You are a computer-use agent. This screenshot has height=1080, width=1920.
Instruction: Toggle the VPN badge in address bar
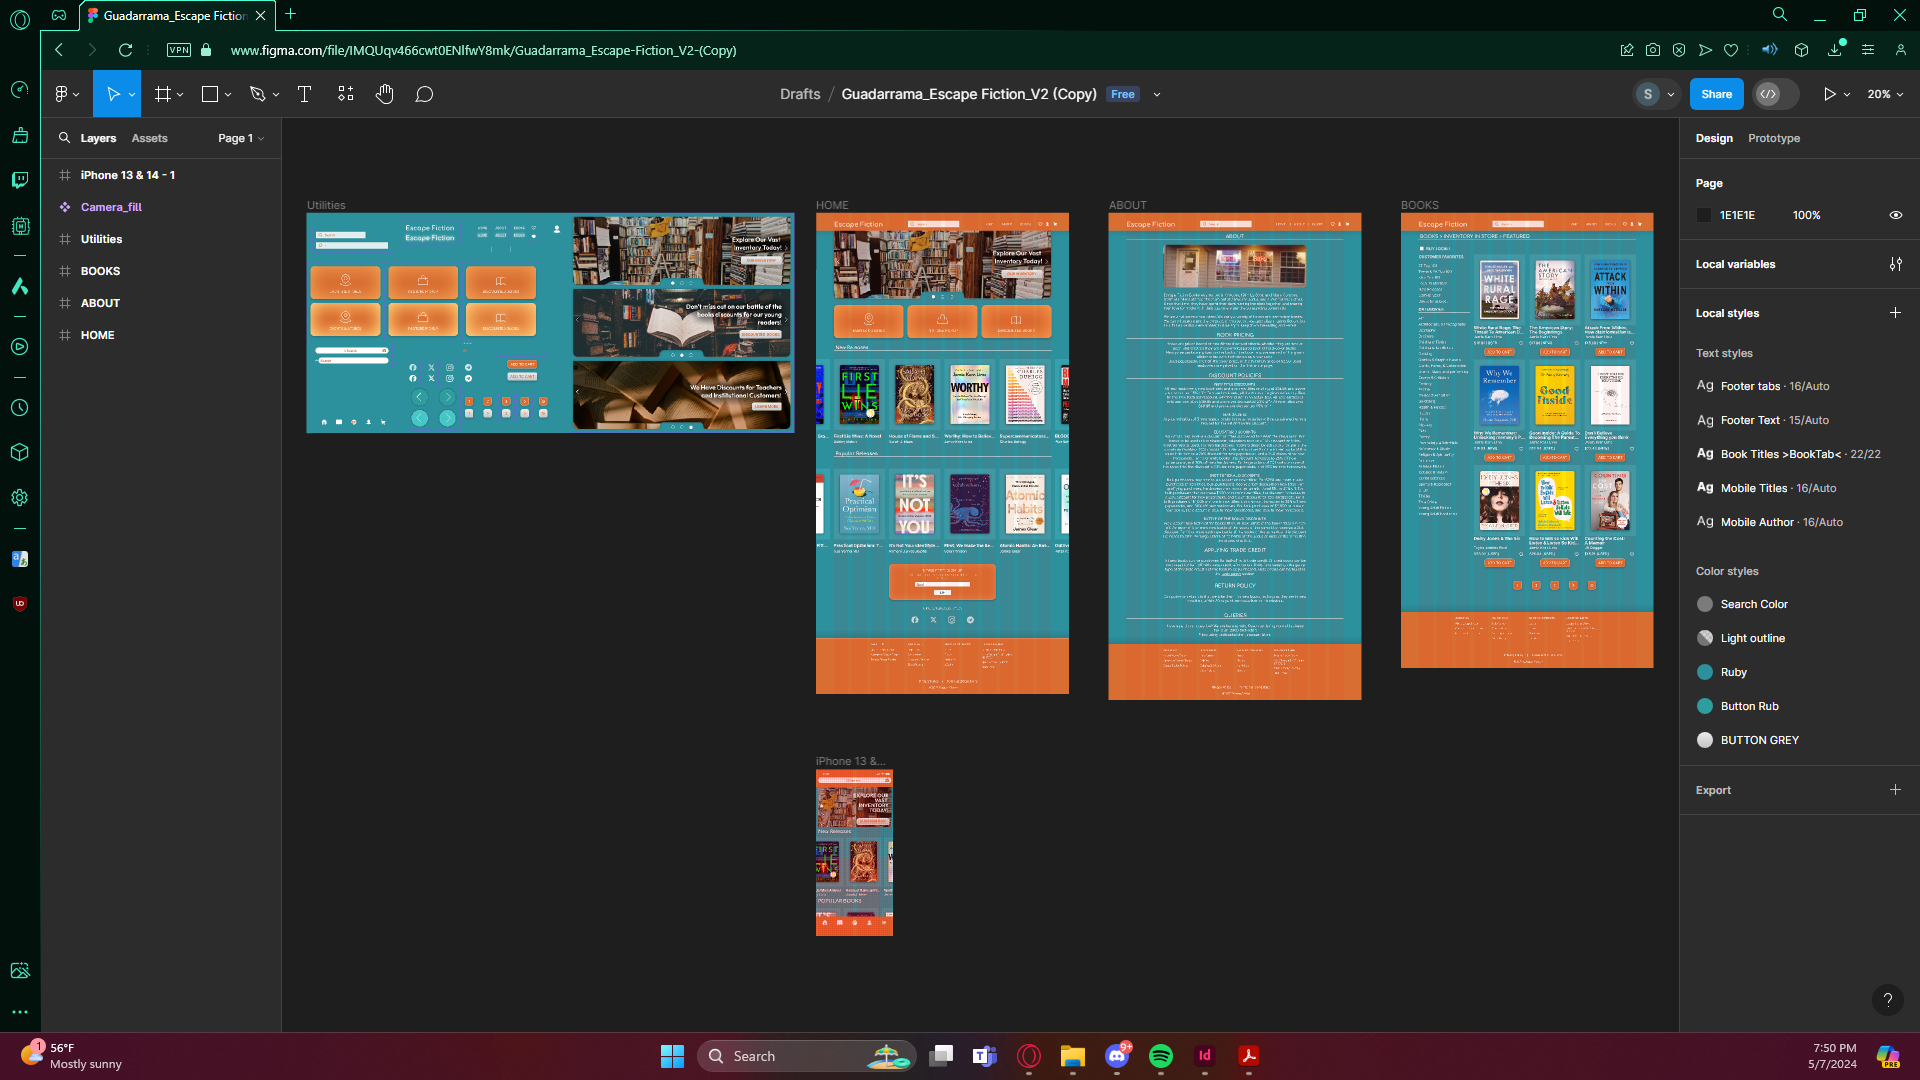coord(179,50)
